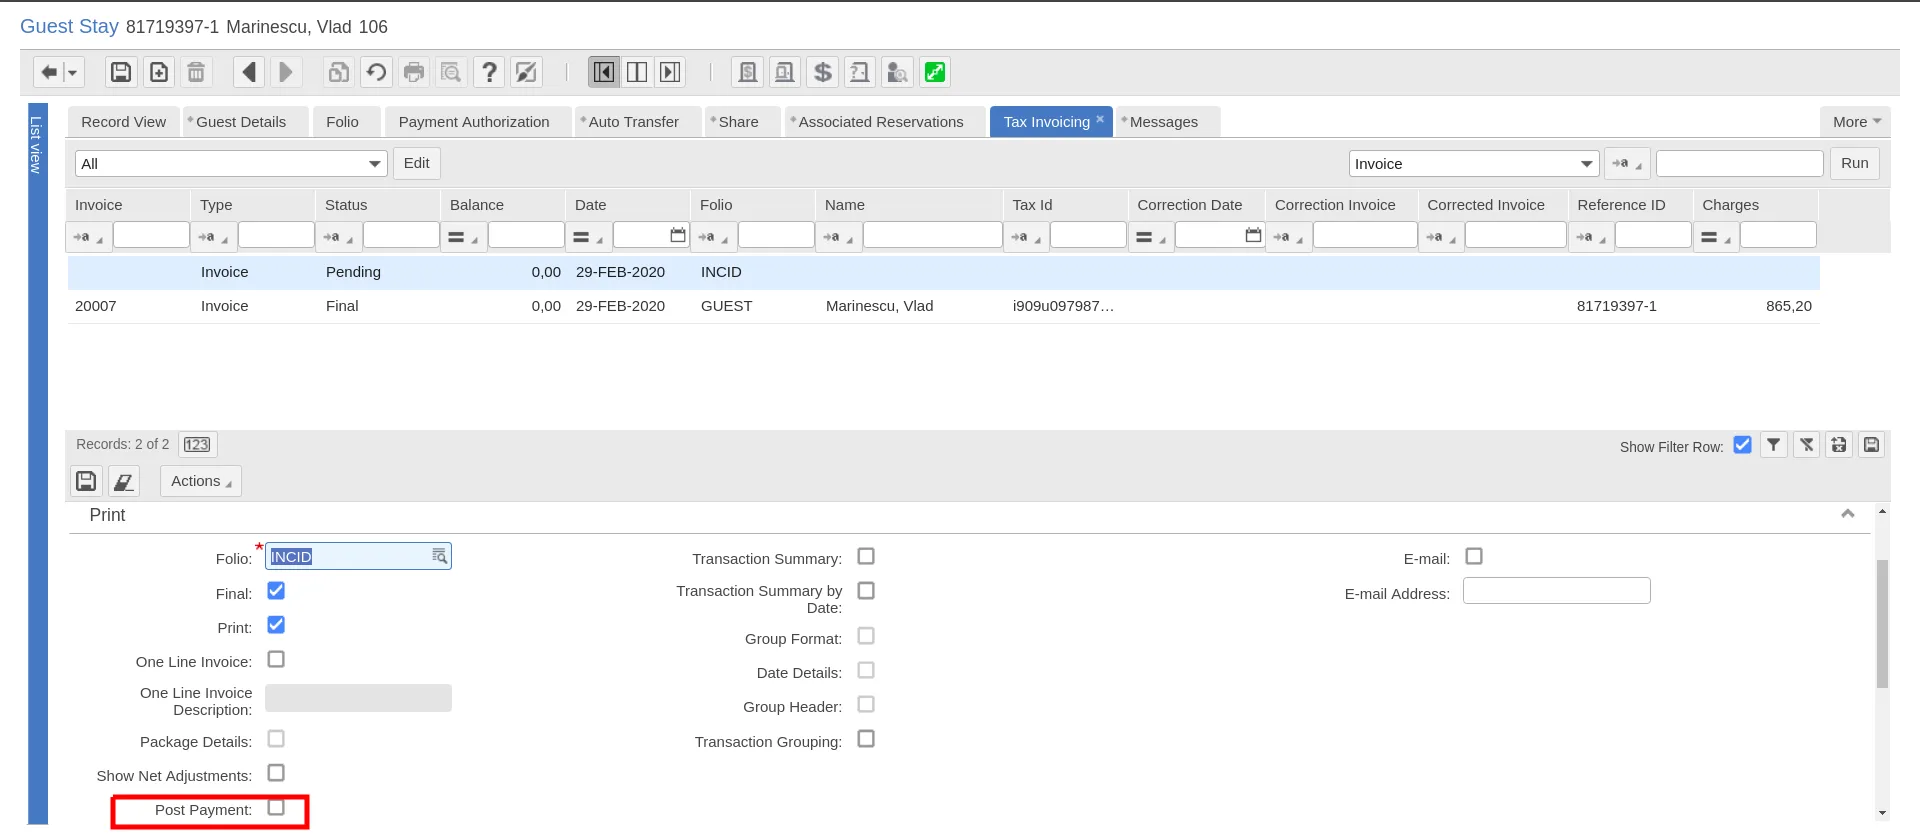Open the Help question mark icon
This screenshot has width=1920, height=834.
point(488,72)
